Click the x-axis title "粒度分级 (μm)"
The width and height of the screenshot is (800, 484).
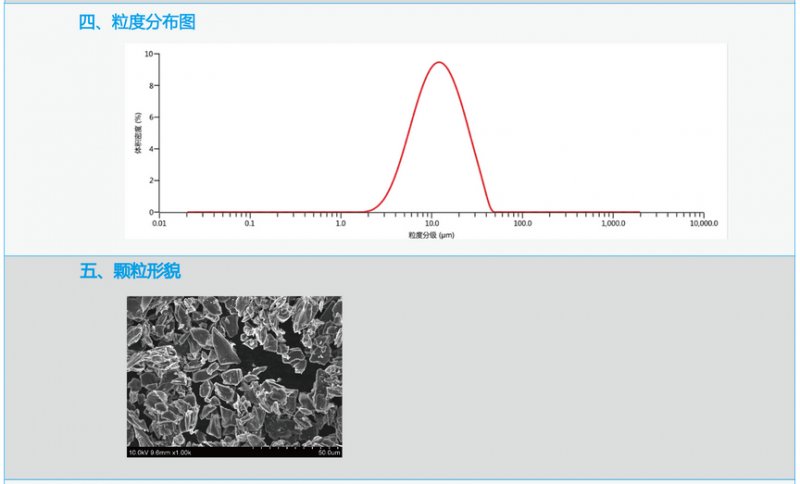[x=431, y=235]
